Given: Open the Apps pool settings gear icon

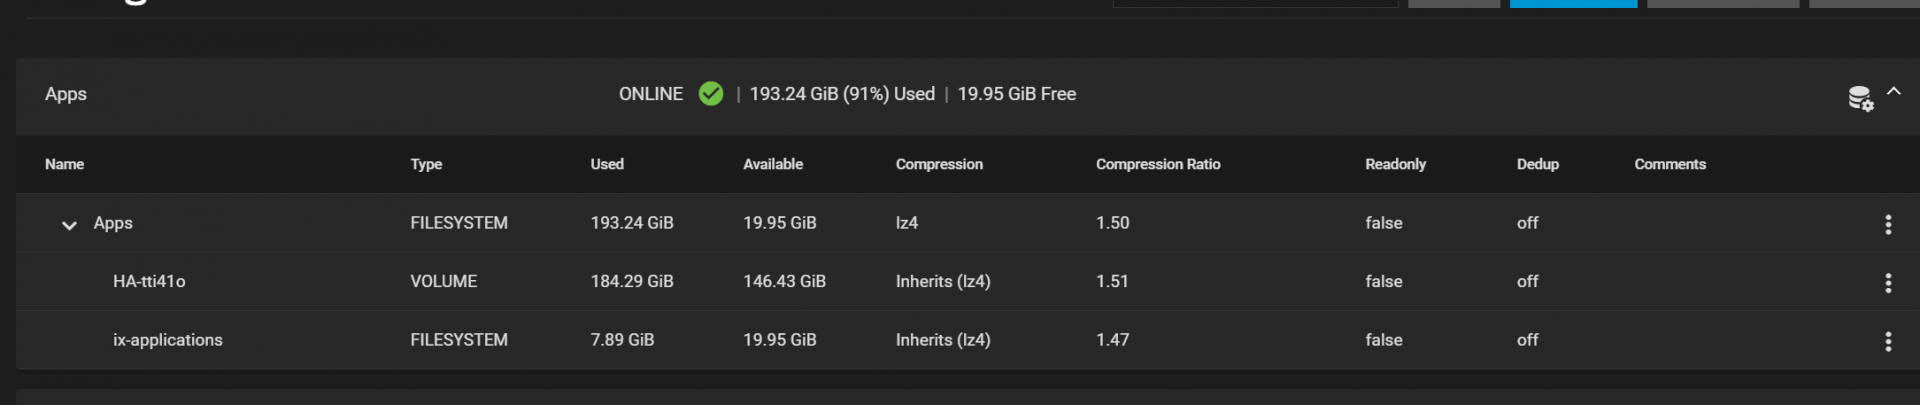Looking at the screenshot, I should point(1859,98).
